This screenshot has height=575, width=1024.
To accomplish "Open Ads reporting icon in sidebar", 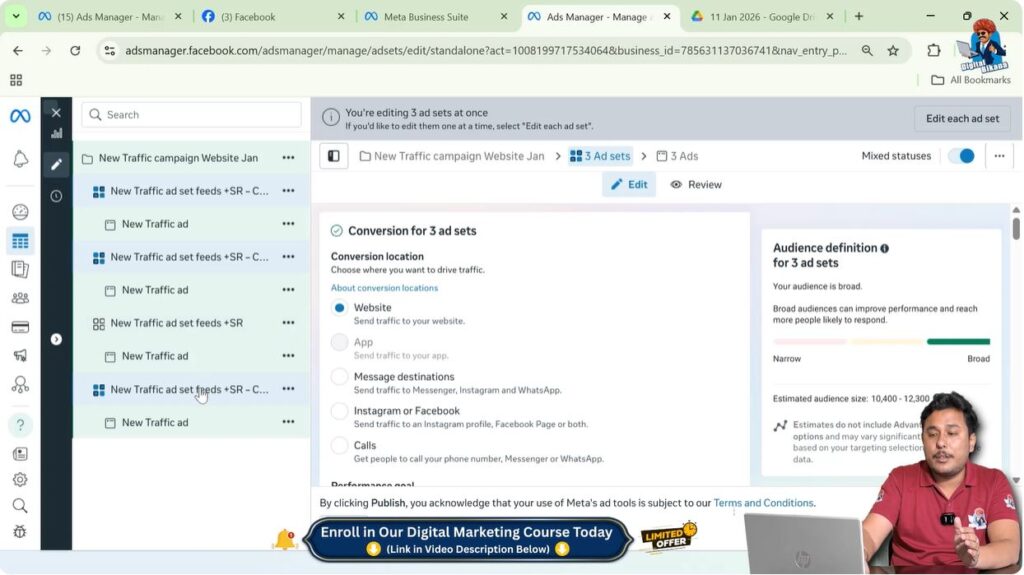I will [20, 269].
